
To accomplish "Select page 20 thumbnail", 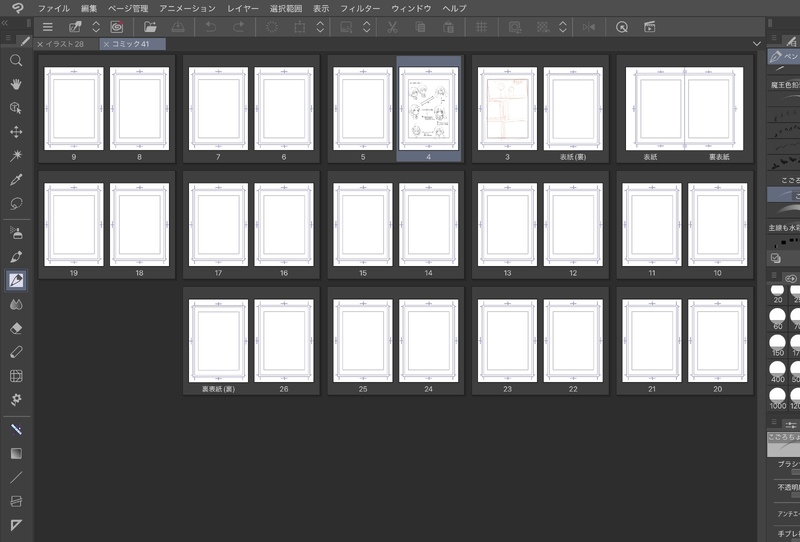I will pyautogui.click(x=717, y=340).
